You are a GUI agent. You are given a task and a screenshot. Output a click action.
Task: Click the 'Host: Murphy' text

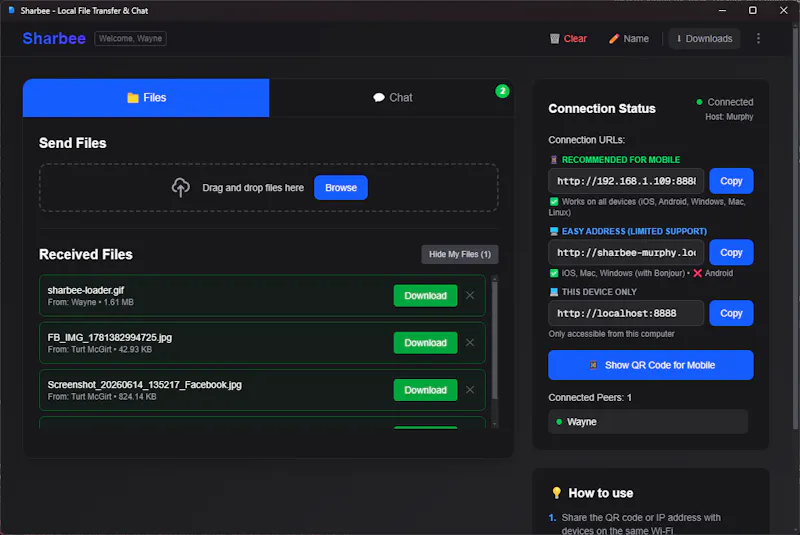point(729,117)
